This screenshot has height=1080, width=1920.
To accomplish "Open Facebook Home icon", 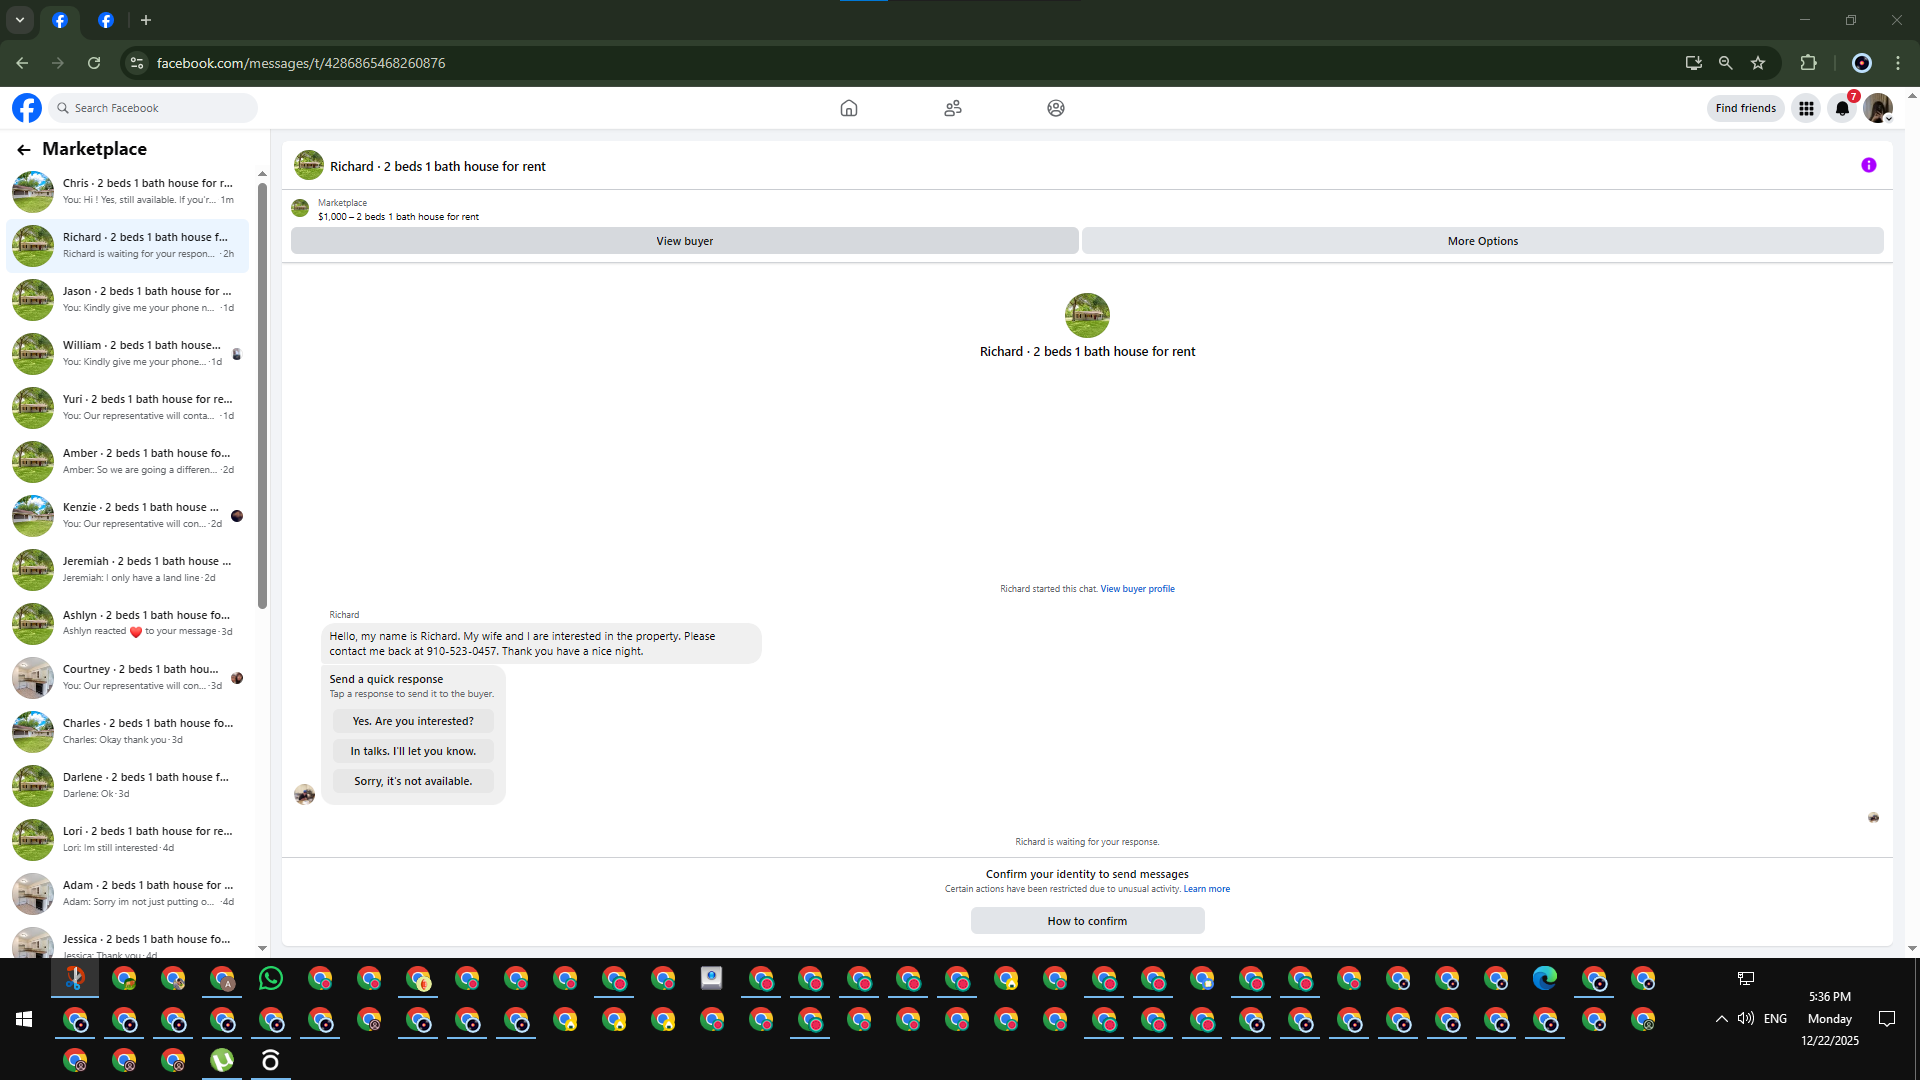I will [848, 108].
